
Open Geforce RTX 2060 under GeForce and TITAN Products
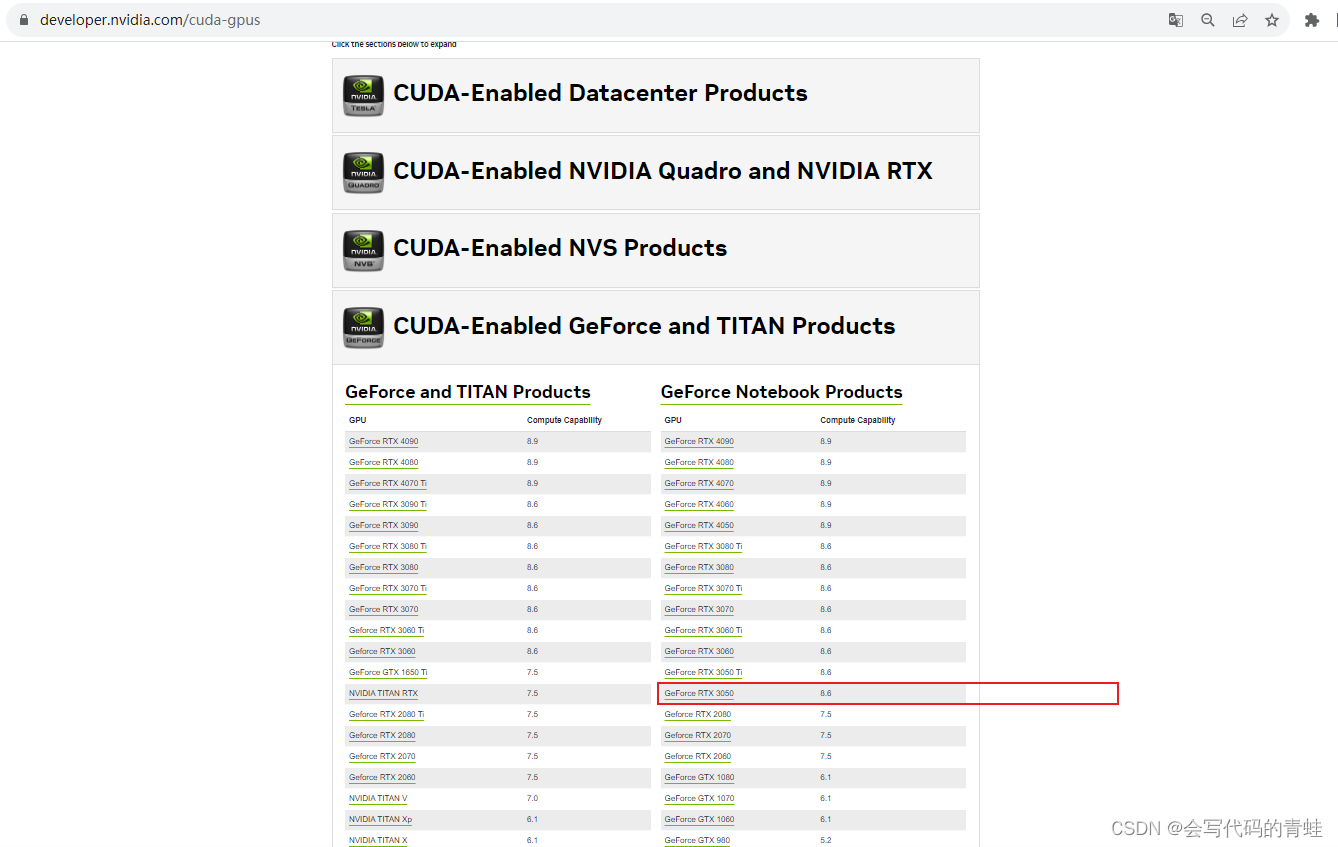pyautogui.click(x=382, y=777)
